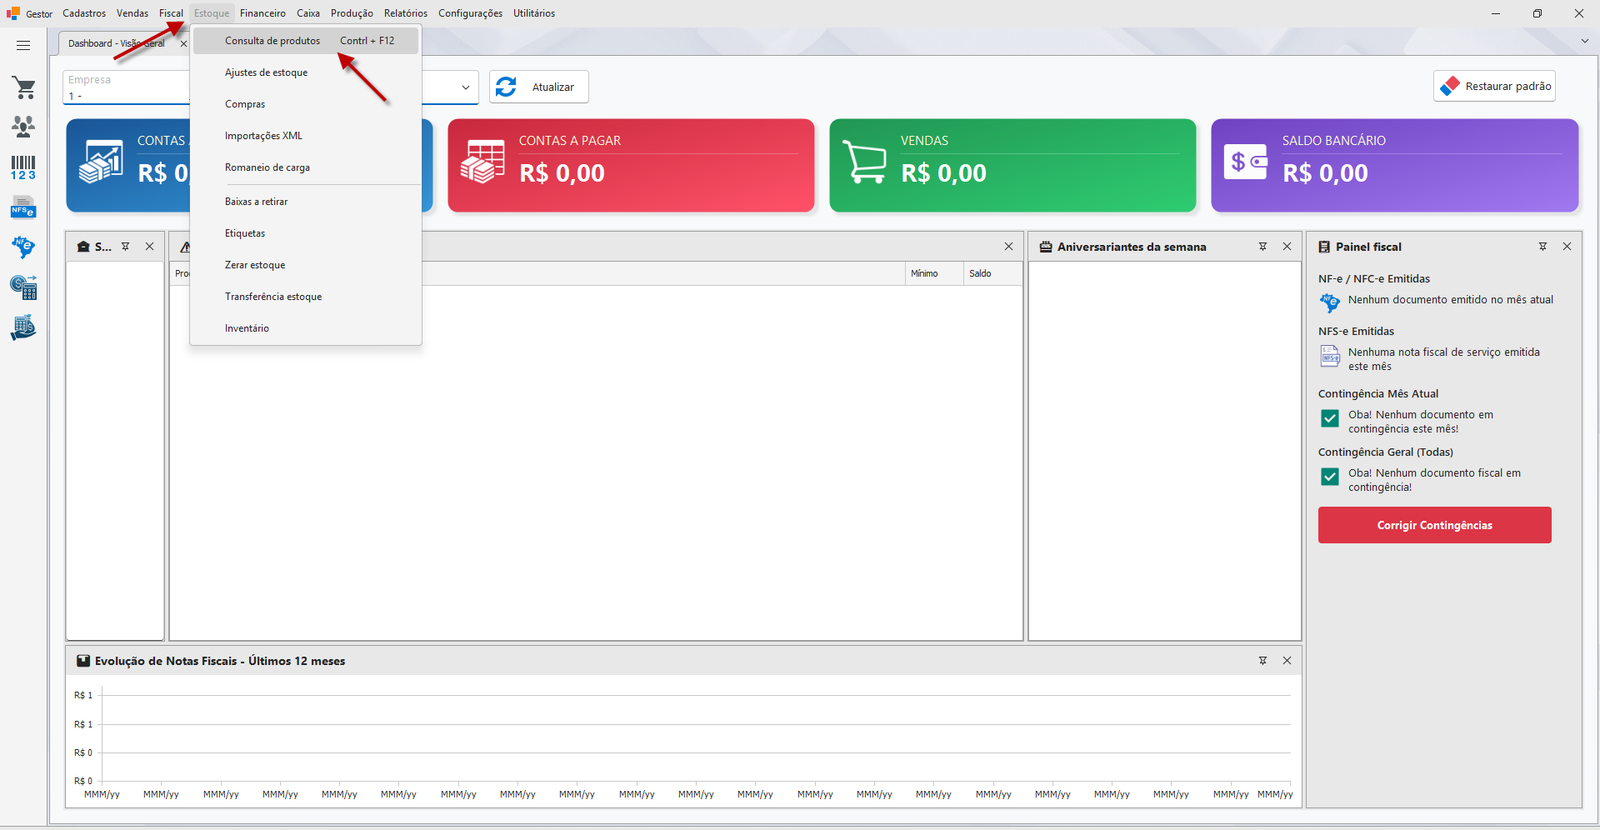Viewport: 1600px width, 830px height.
Task: Open the Configurações menu
Action: click(x=470, y=13)
